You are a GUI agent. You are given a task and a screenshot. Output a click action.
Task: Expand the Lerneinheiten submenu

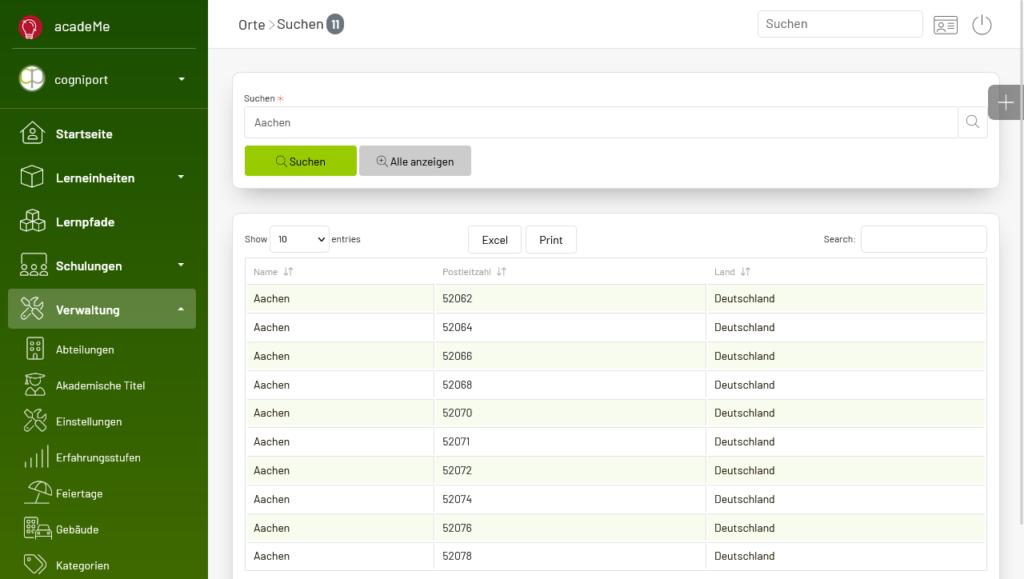coord(181,177)
